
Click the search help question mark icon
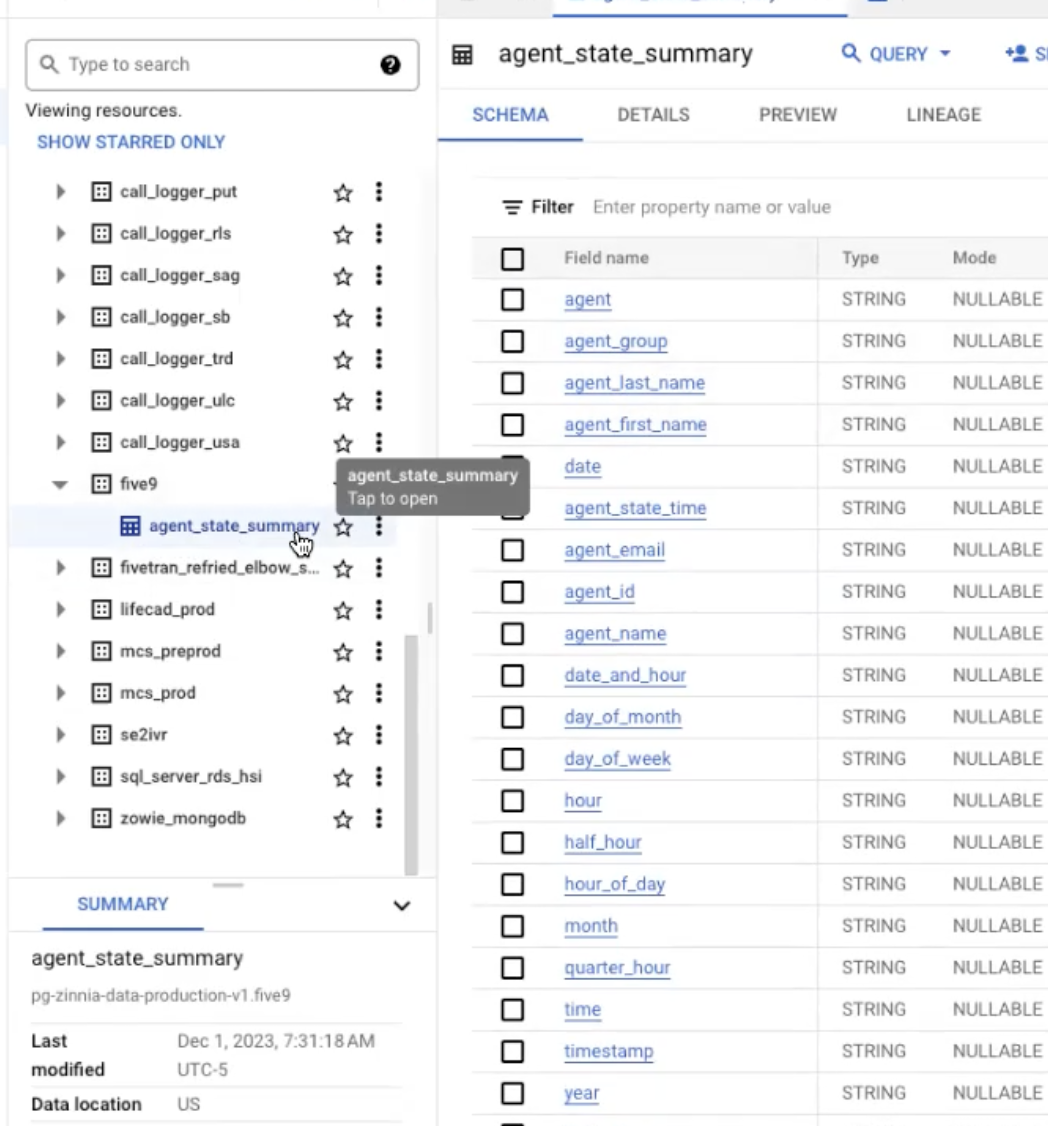click(x=390, y=65)
